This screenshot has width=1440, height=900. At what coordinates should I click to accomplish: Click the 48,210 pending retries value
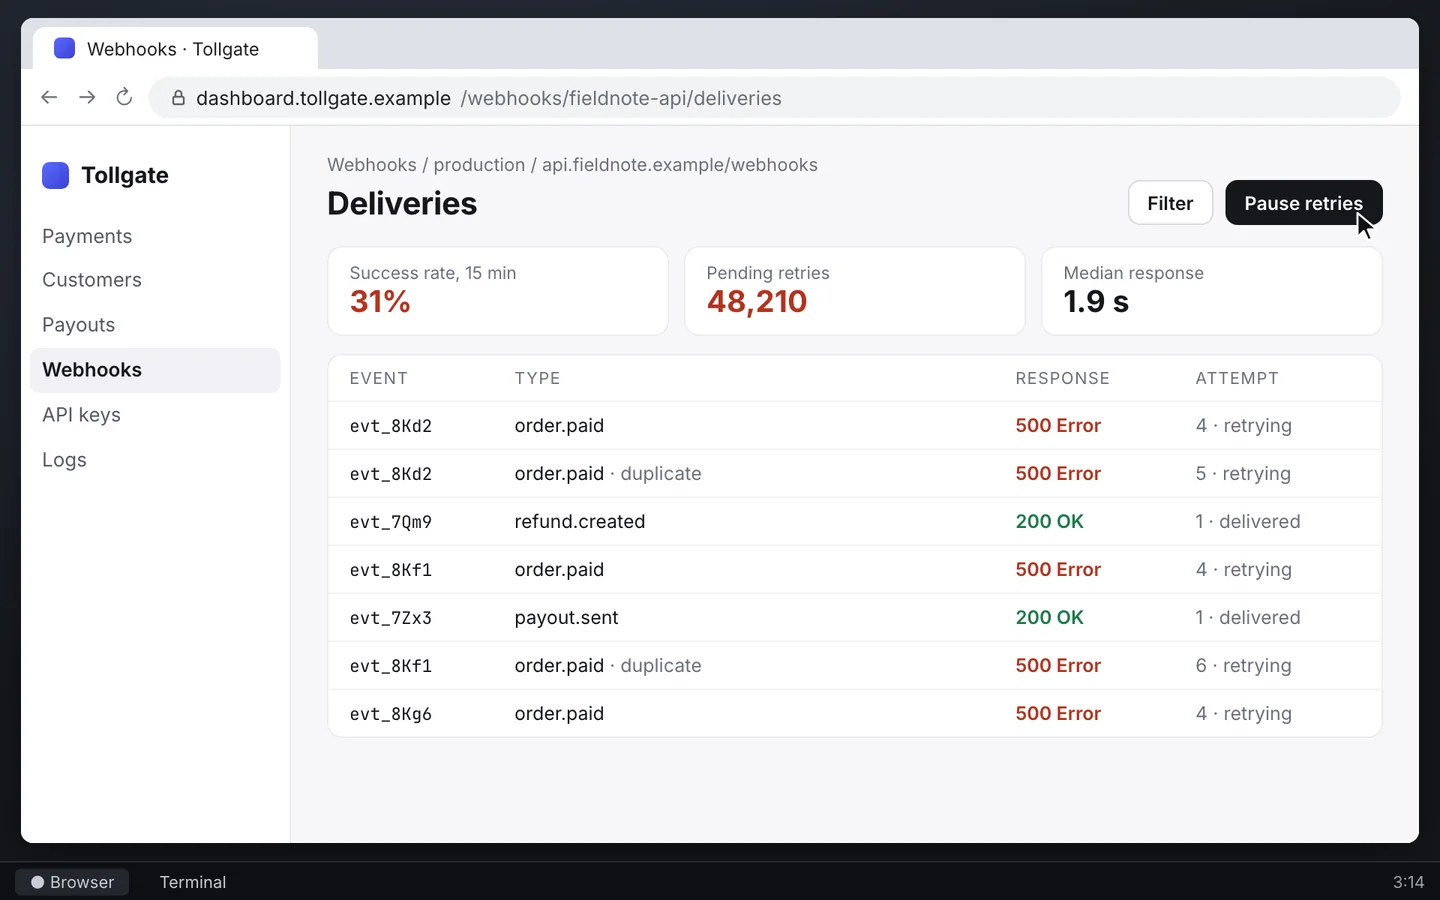(x=757, y=302)
